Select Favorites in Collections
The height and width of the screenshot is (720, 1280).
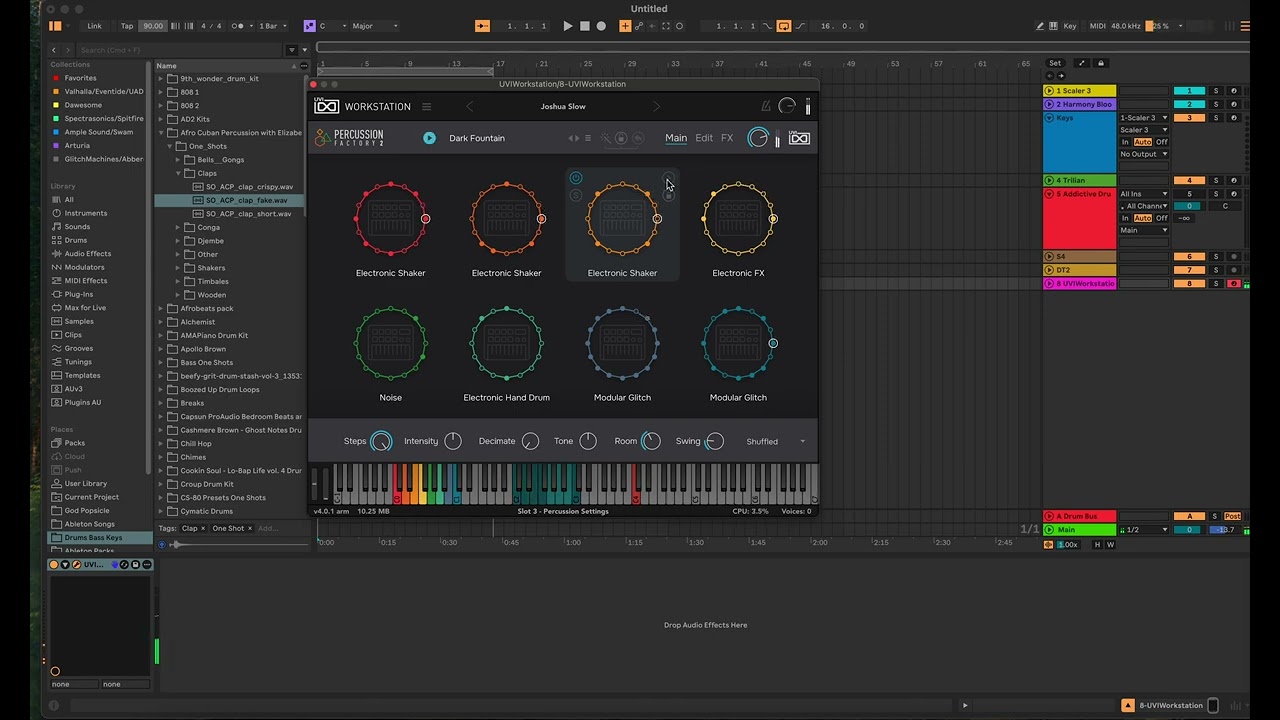80,78
